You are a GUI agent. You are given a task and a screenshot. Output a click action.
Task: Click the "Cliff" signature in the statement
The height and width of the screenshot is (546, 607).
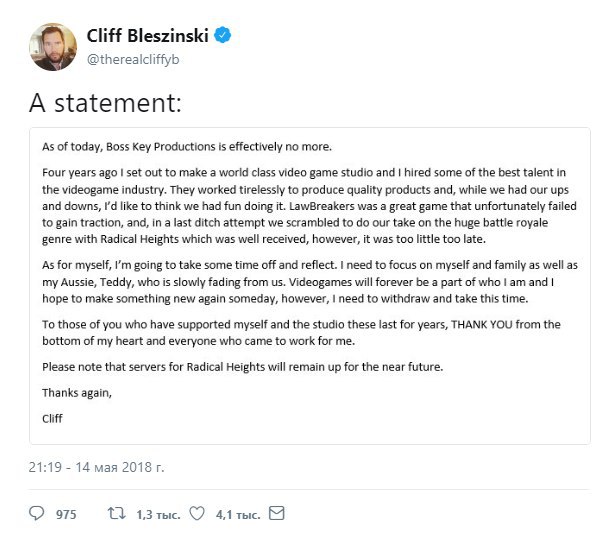point(52,418)
